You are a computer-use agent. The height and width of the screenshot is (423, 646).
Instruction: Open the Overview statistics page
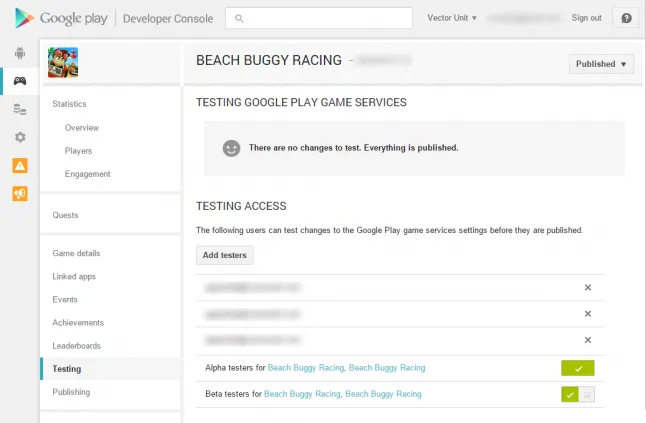(x=82, y=128)
